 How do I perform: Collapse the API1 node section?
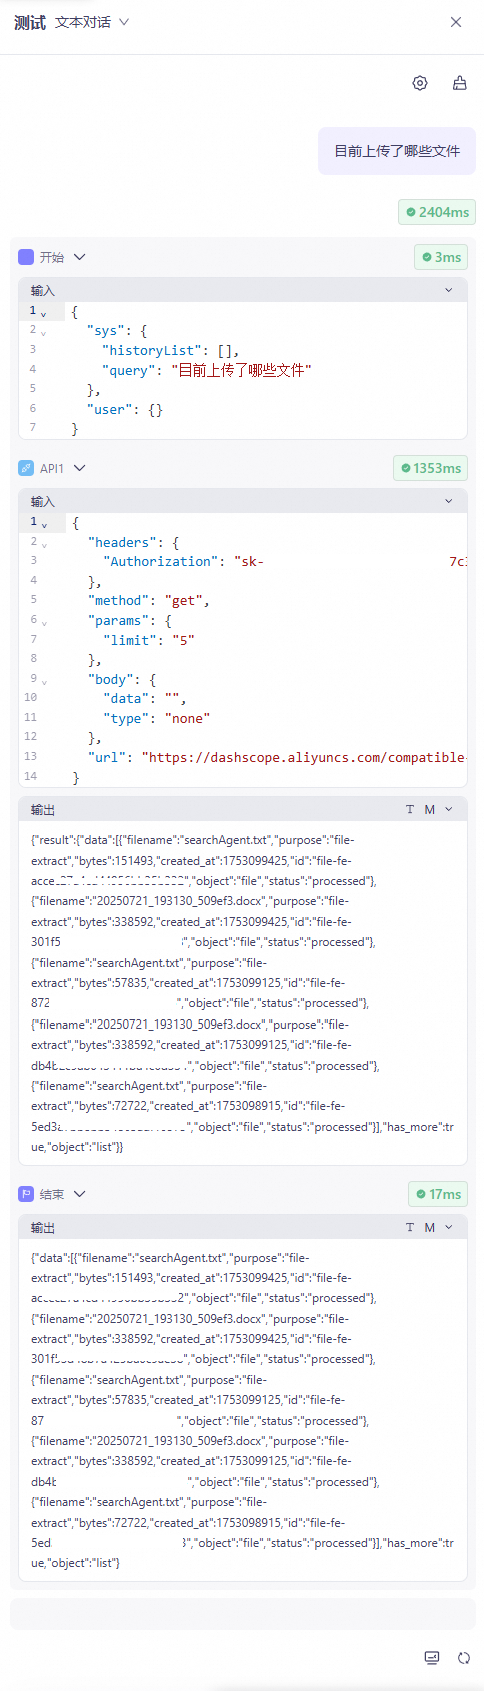coord(80,468)
